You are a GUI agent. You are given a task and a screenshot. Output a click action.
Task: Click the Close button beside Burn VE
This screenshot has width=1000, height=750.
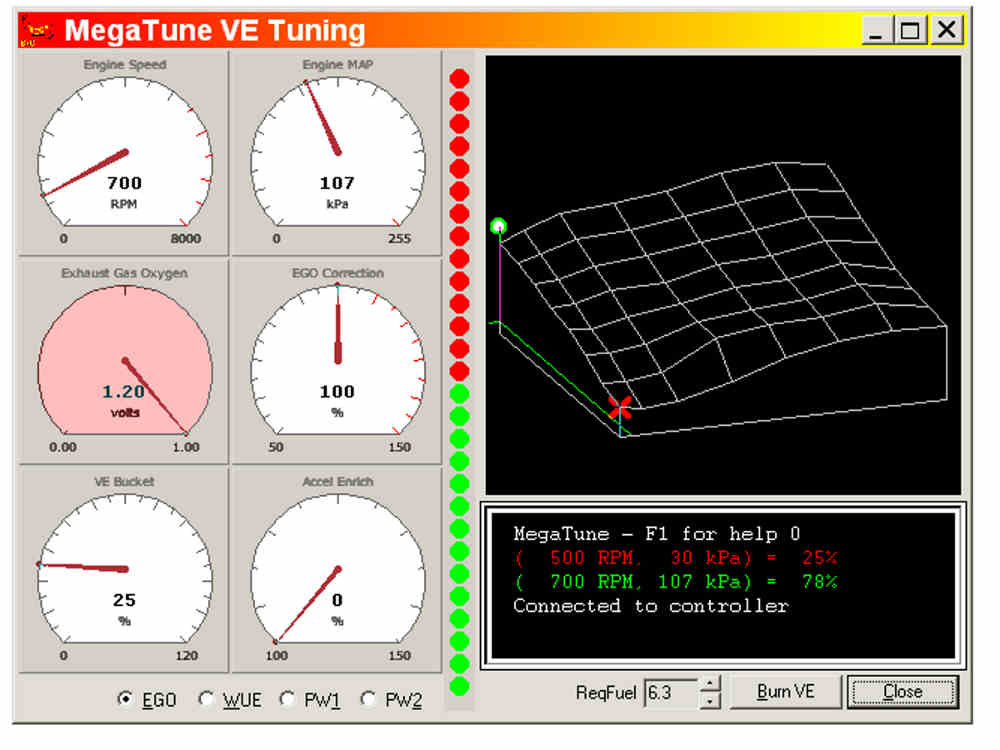click(902, 692)
